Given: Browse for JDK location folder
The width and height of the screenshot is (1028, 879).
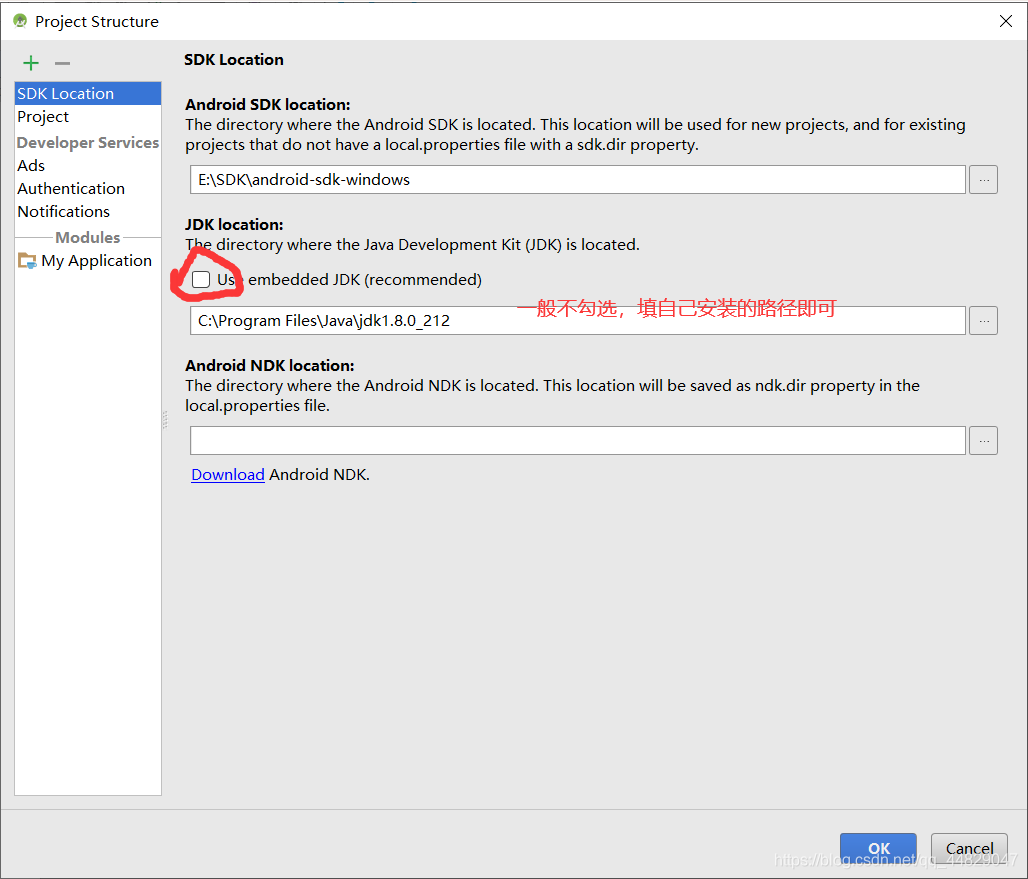Looking at the screenshot, I should (x=983, y=321).
